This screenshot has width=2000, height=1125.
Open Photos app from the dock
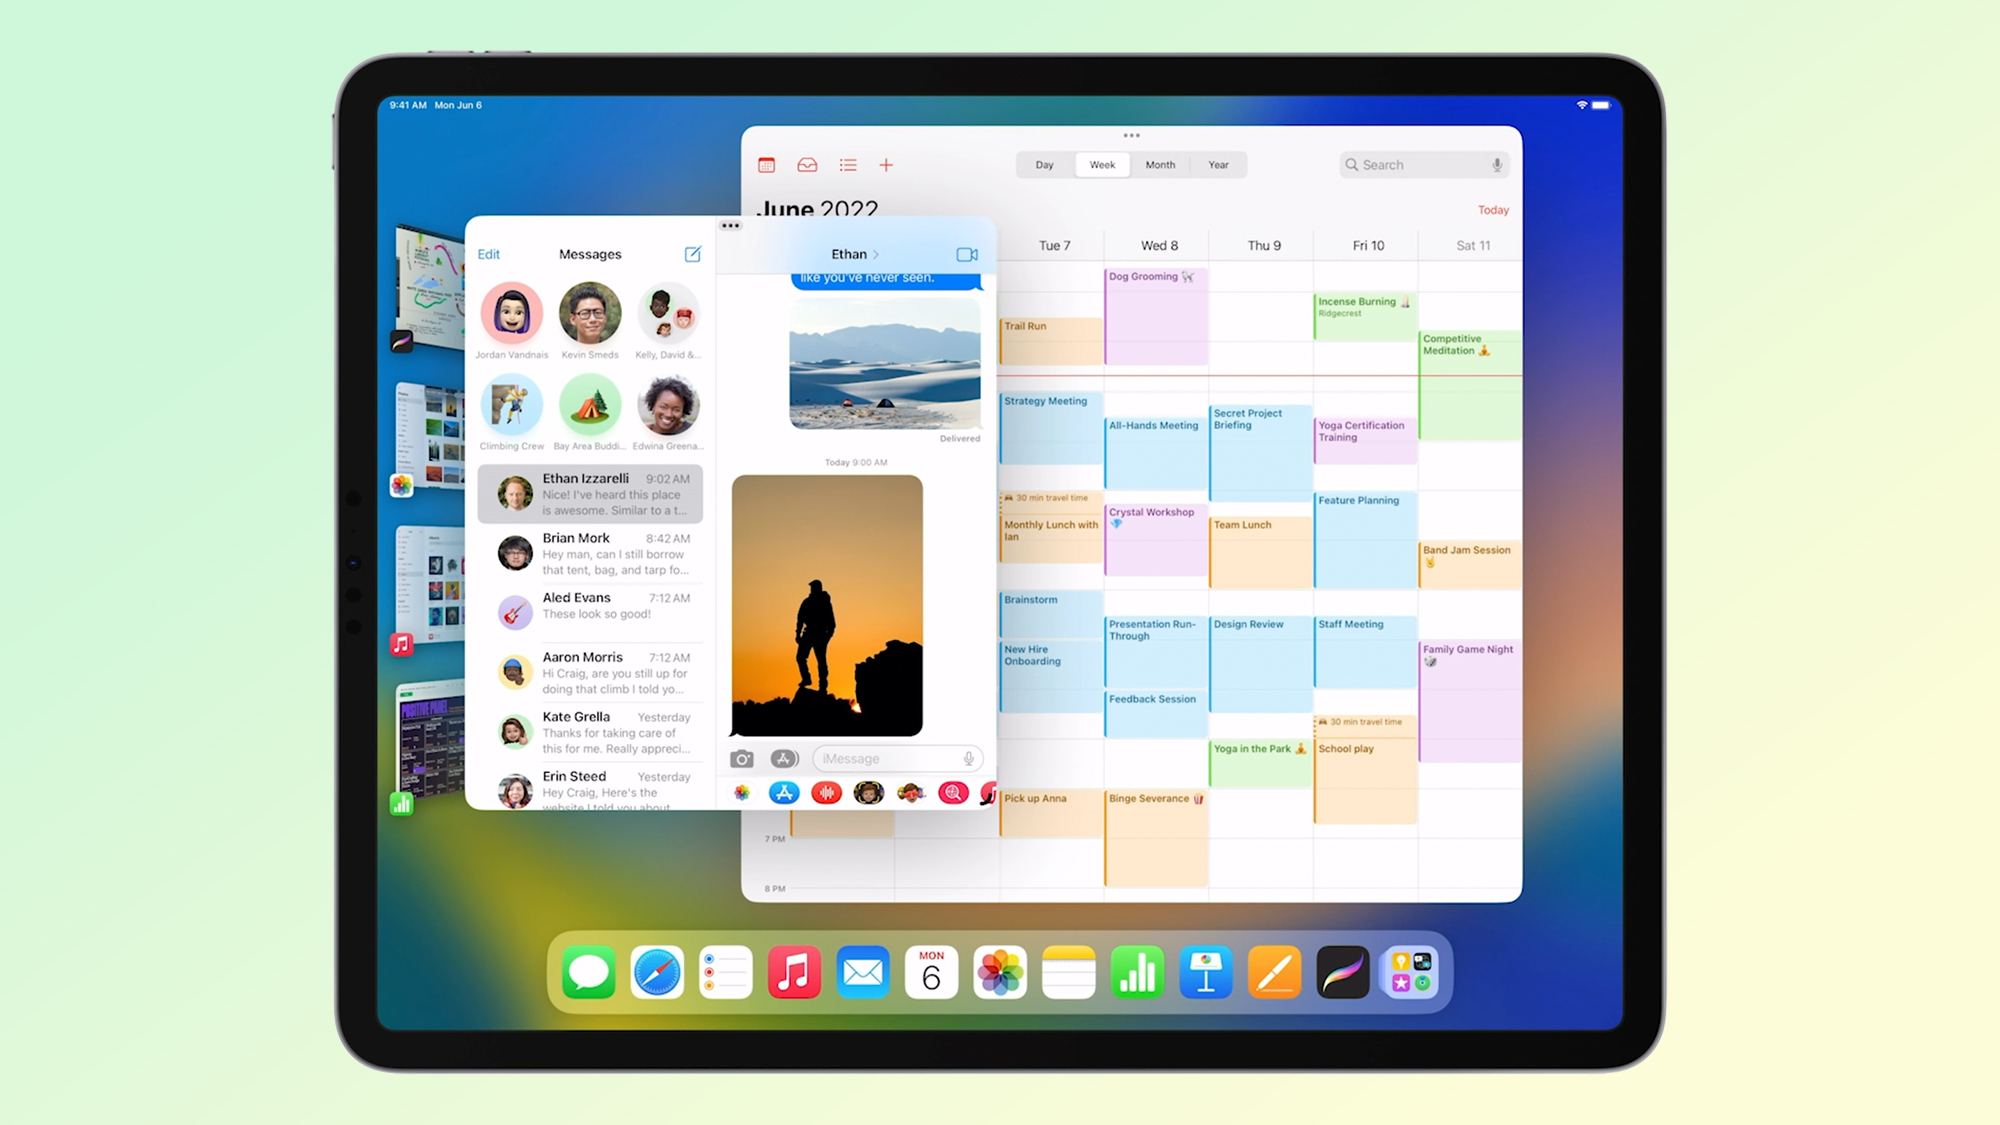click(1000, 973)
